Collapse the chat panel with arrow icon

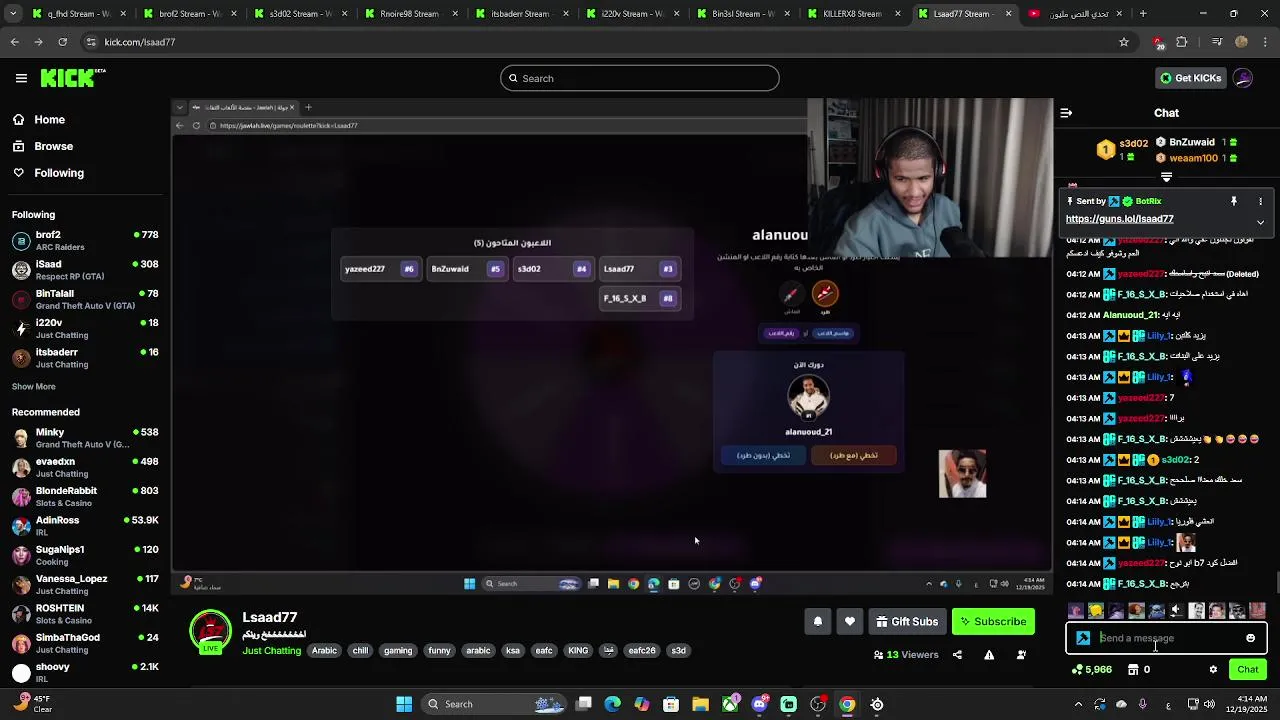[x=1066, y=113]
